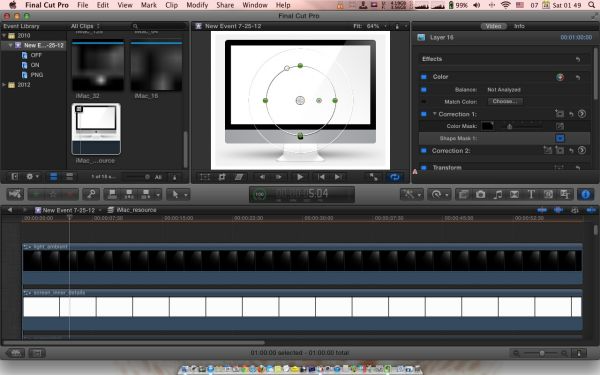Image resolution: width=600 pixels, height=375 pixels.
Task: Open the Modify menu
Action: pos(197,5)
